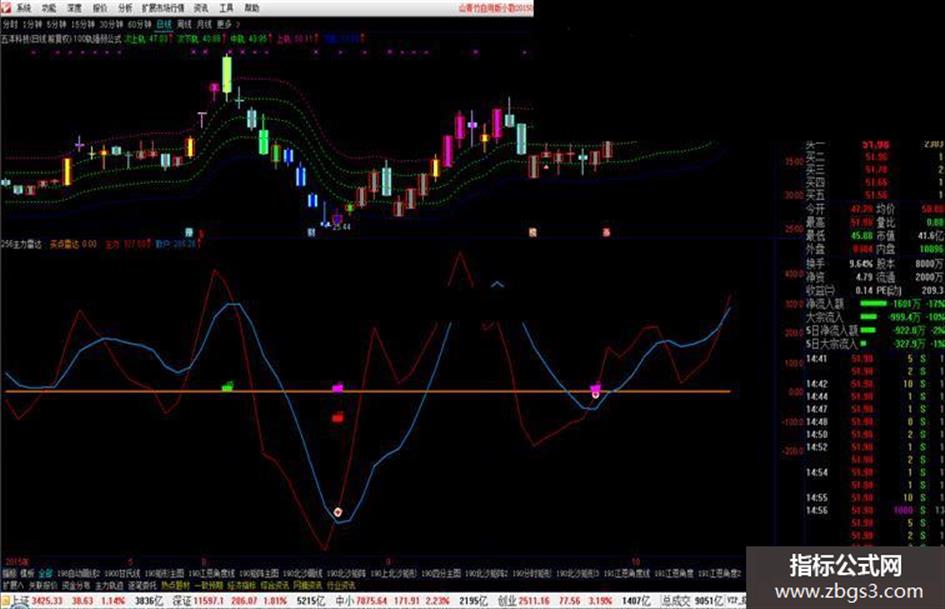Open the 关联报价 bottom tab

pyautogui.click(x=43, y=585)
